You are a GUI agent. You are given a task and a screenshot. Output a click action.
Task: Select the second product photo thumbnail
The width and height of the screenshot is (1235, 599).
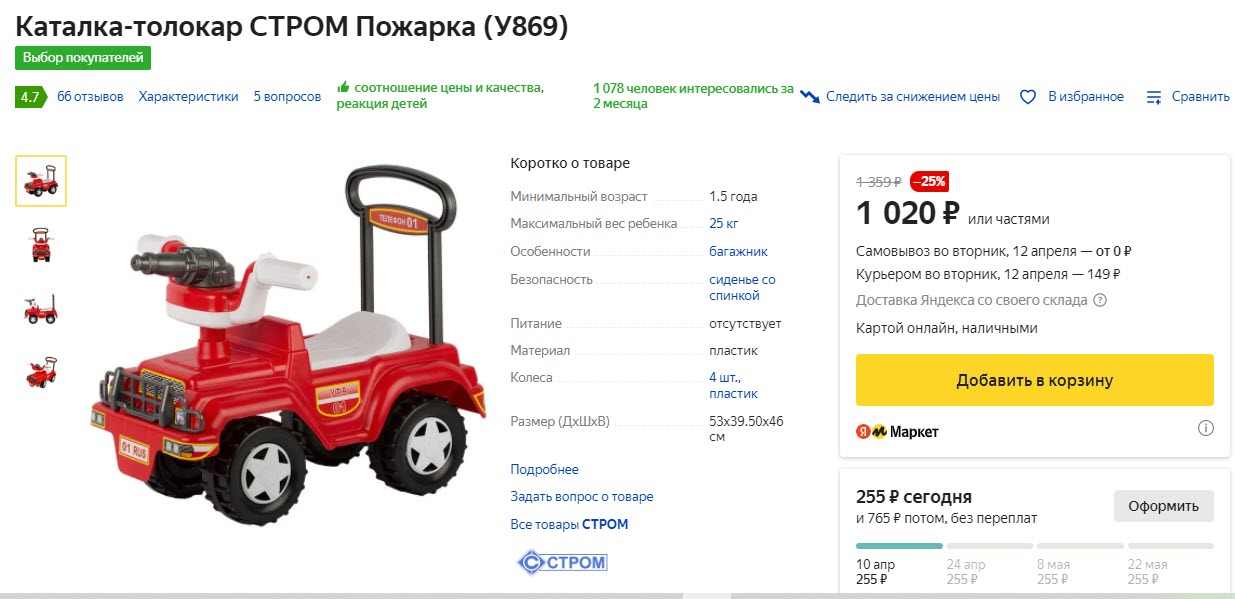[x=40, y=245]
